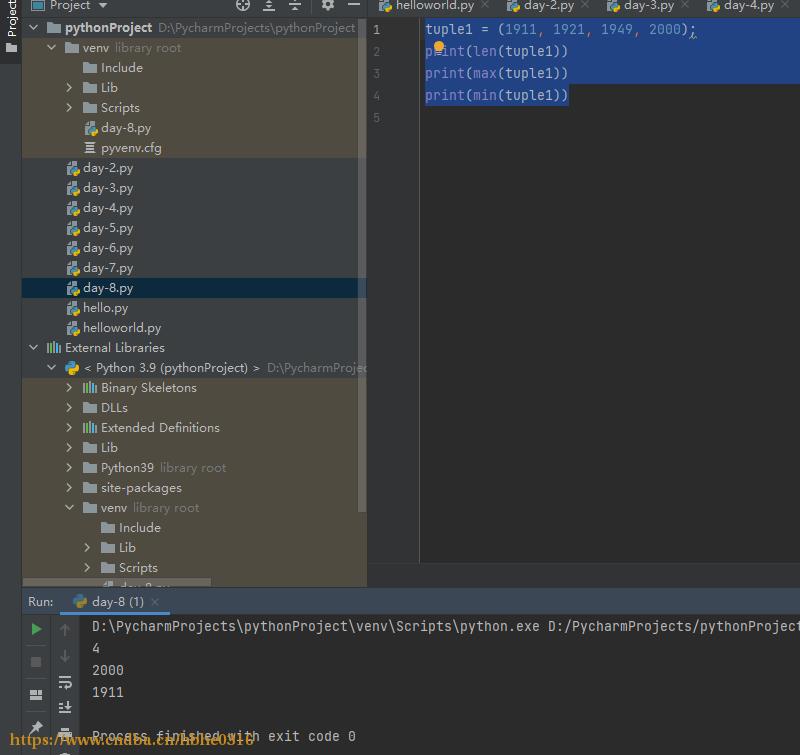Close the day-8 (1) run tab
Screen dimensions: 800x755
click(x=155, y=602)
